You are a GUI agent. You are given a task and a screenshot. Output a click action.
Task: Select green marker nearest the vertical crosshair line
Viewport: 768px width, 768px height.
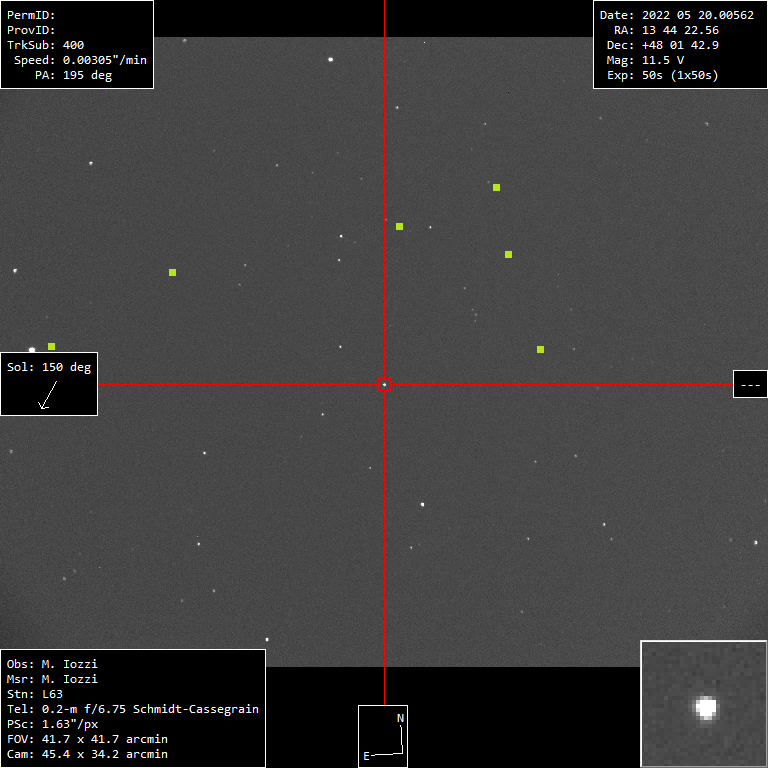point(399,226)
